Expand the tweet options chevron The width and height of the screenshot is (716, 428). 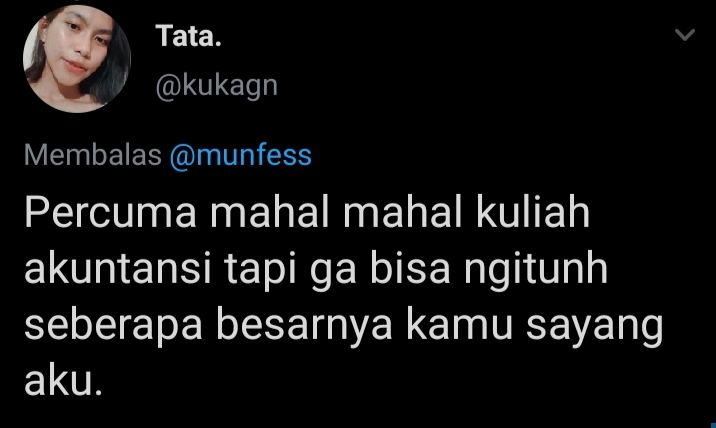click(x=684, y=35)
